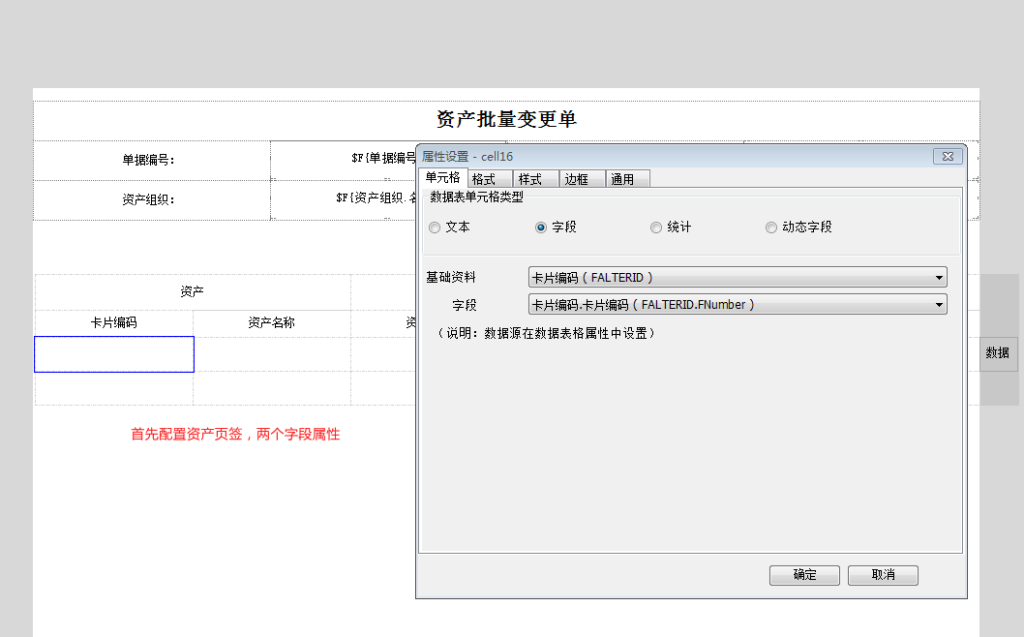Click the 数据 side panel tab
This screenshot has height=637, width=1024.
(x=997, y=353)
